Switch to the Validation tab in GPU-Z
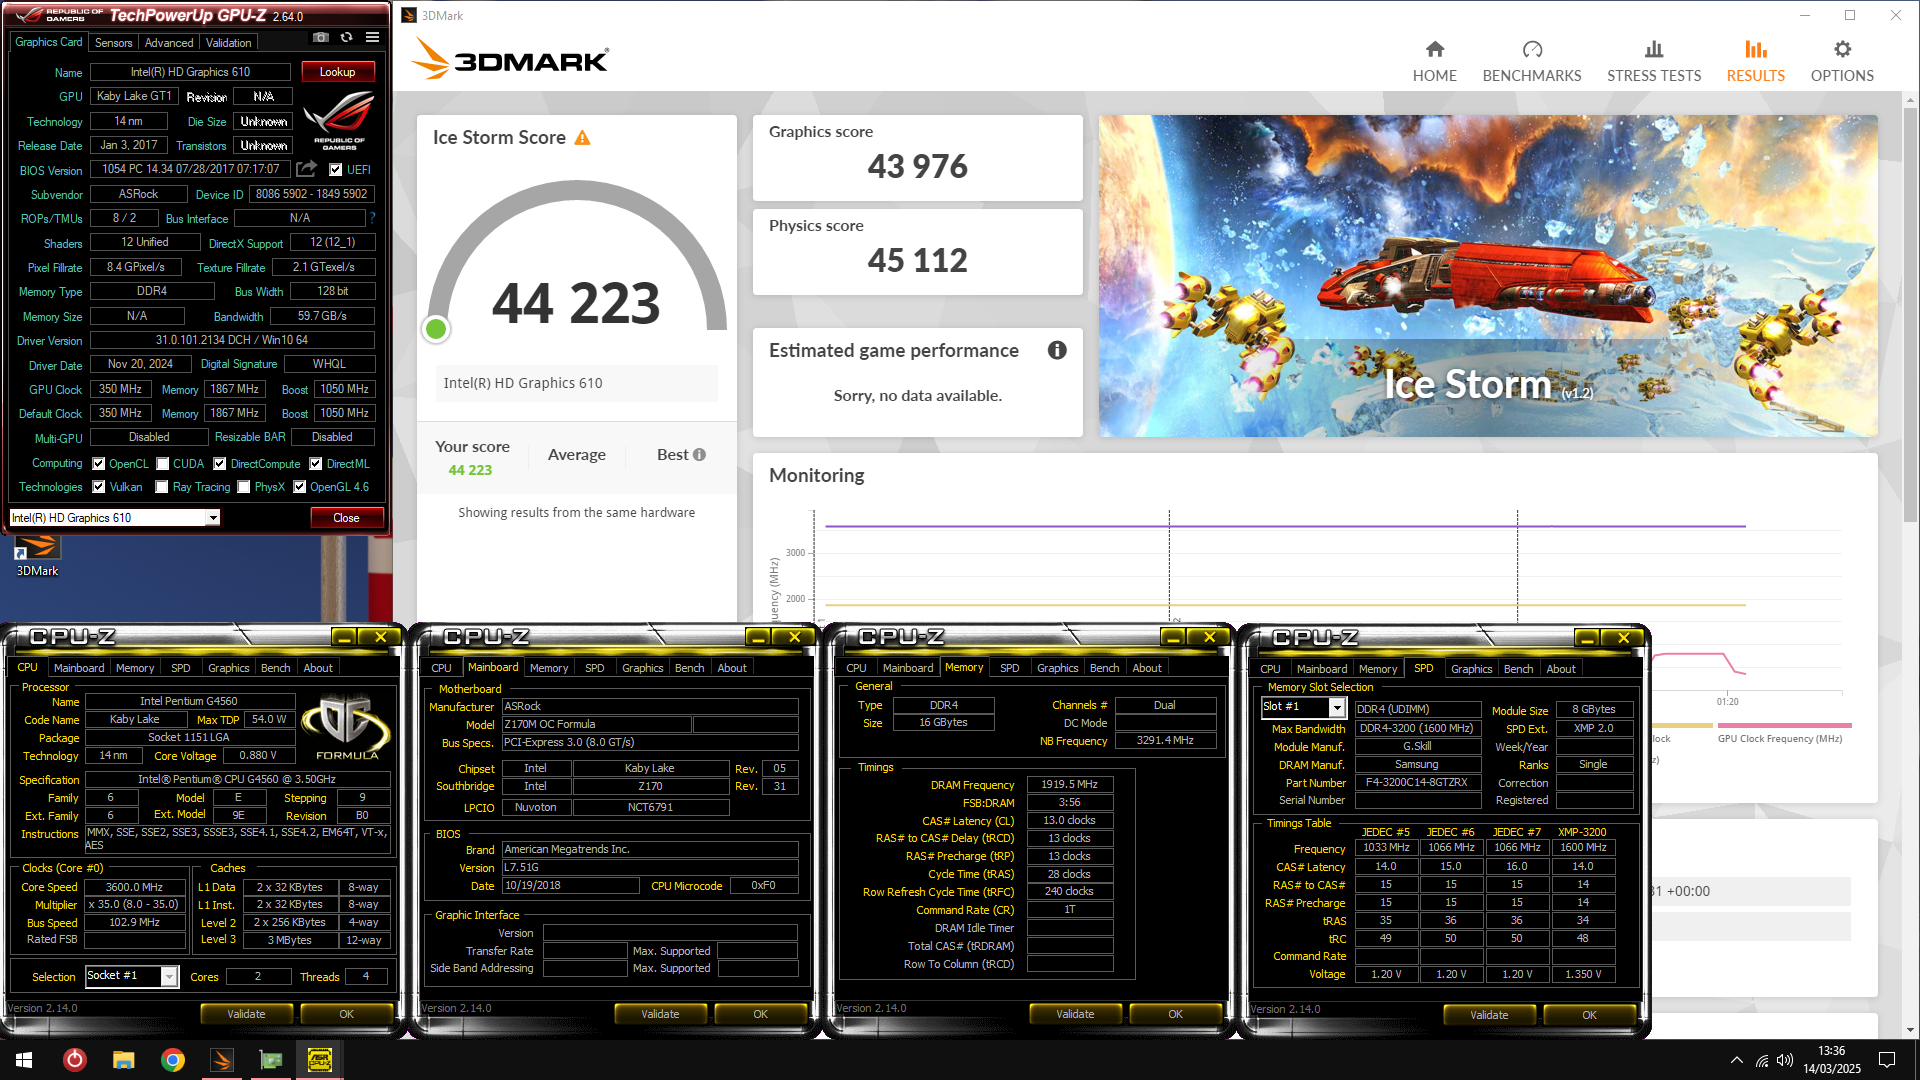Screen dimensions: 1920x1080 tap(229, 43)
